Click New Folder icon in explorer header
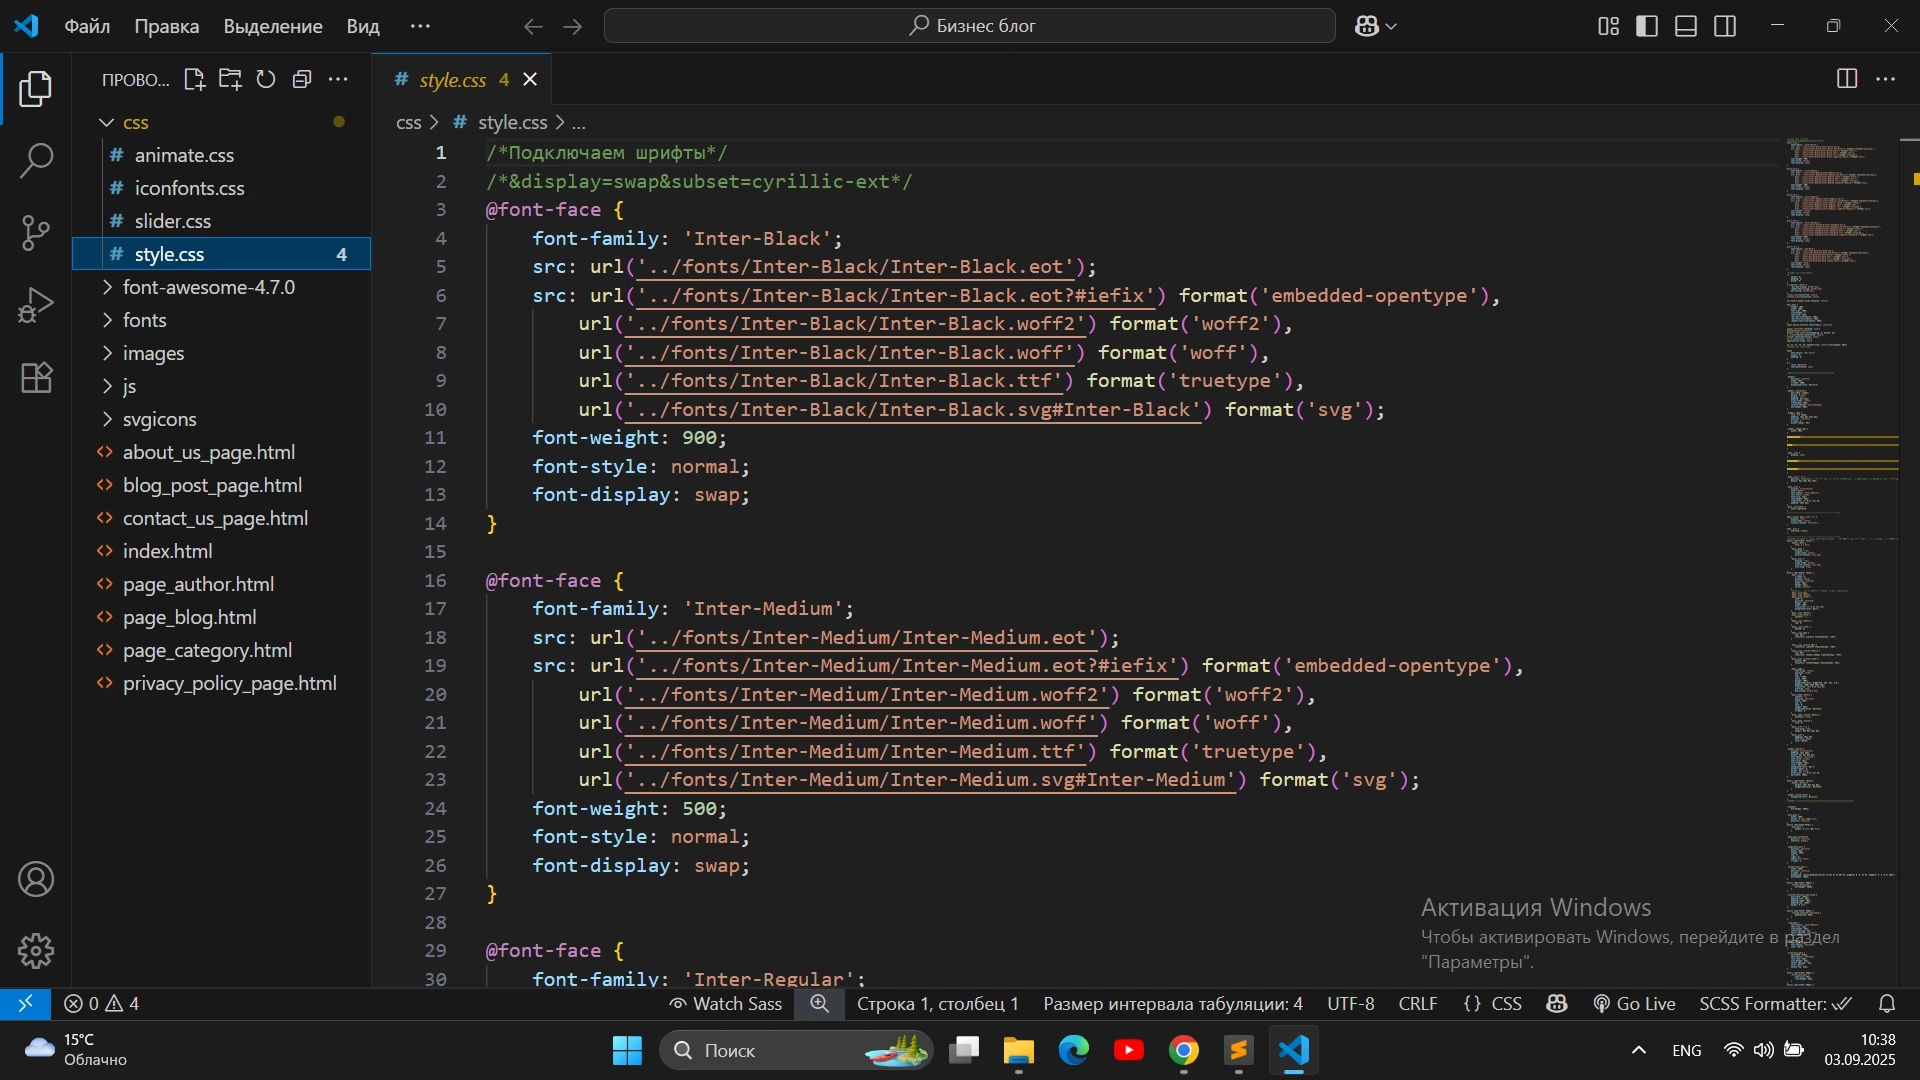1920x1080 pixels. (x=230, y=80)
